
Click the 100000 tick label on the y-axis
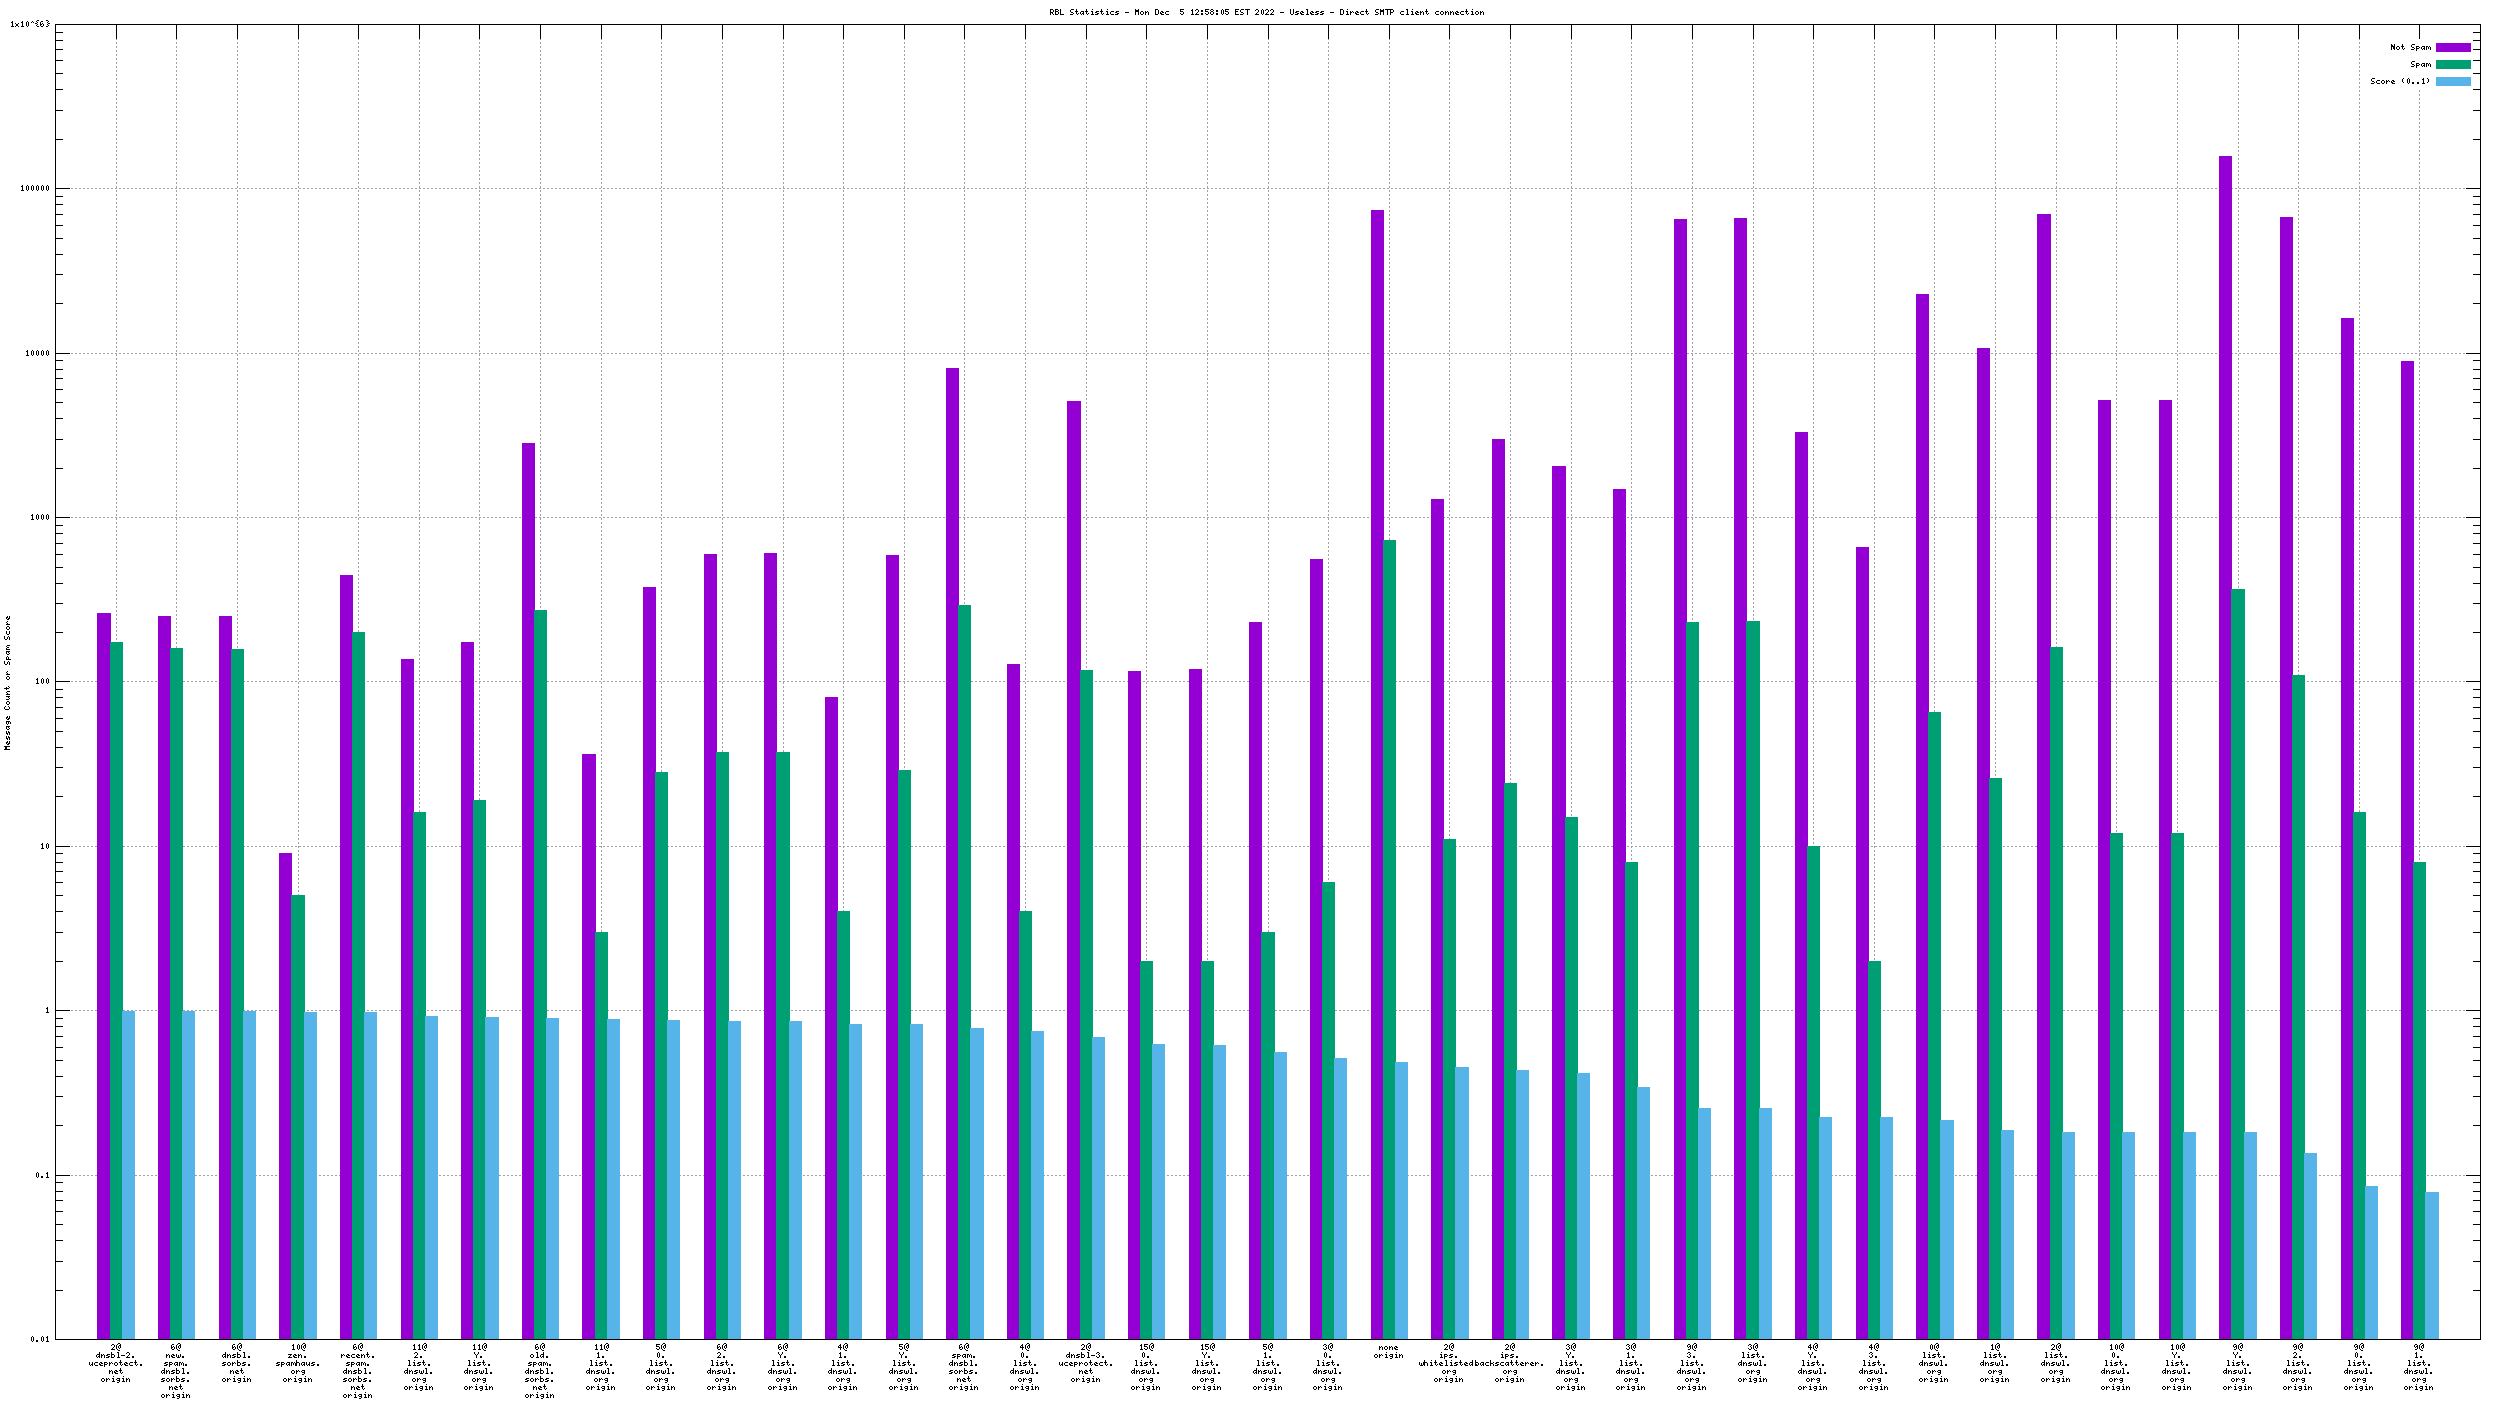point(35,189)
